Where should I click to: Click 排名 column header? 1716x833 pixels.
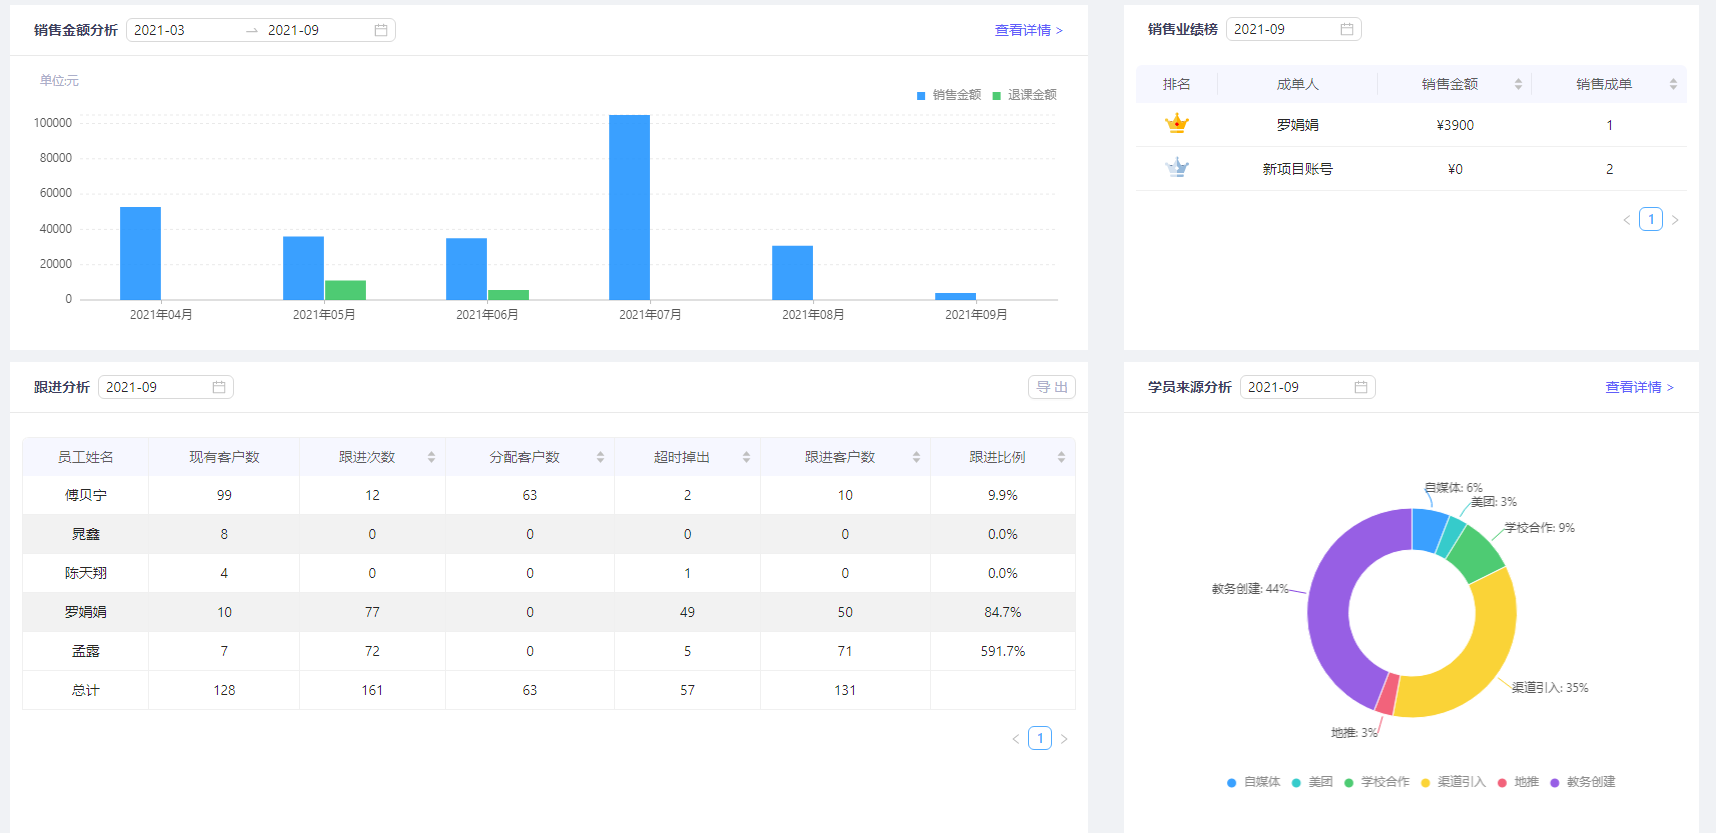[1177, 84]
